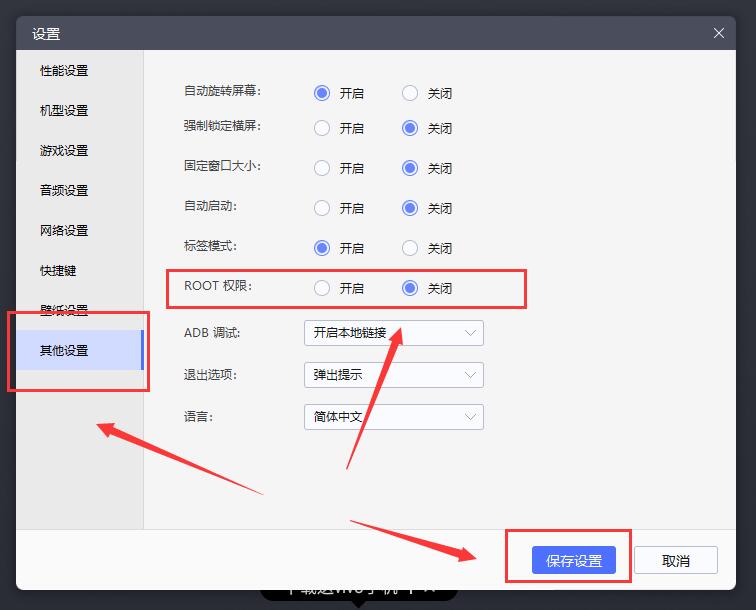Switch to the 性能设置 tab

tap(64, 71)
